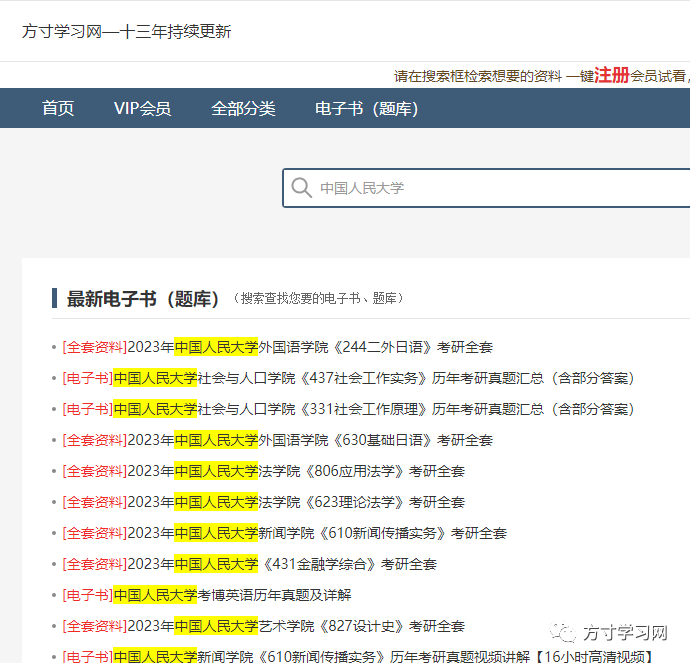Viewport: 690px width, 663px height.
Task: Click the 请在搜索框检索想要的资料 notice text
Action: click(x=478, y=76)
